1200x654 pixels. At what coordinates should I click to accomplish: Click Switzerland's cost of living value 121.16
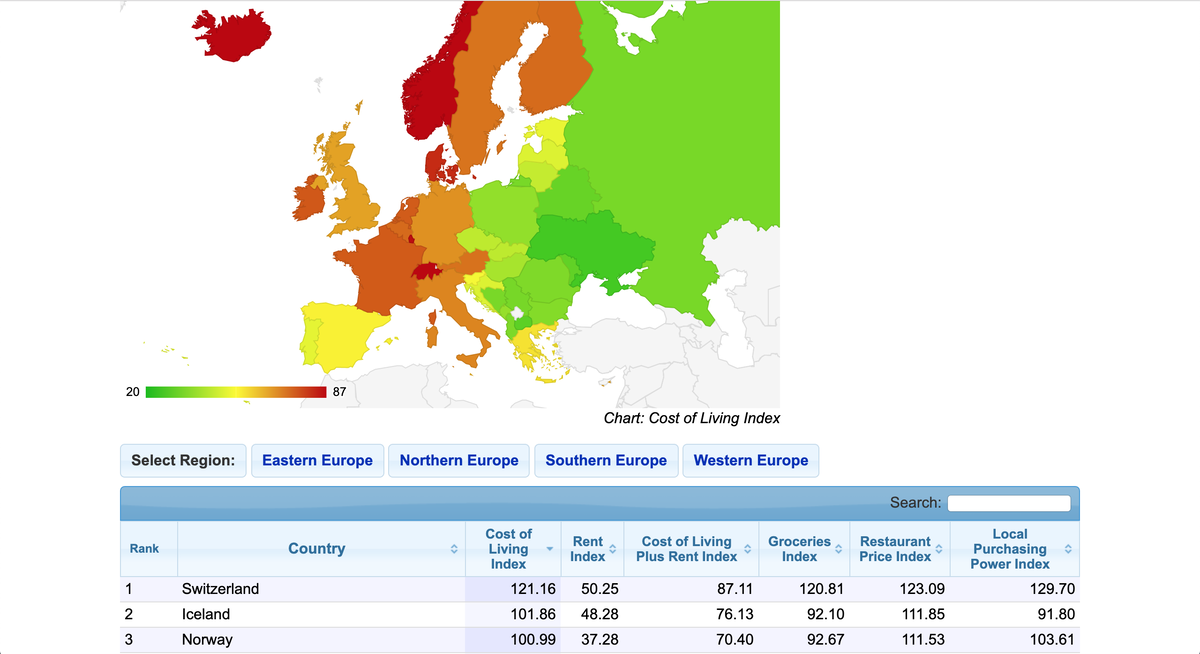[533, 589]
